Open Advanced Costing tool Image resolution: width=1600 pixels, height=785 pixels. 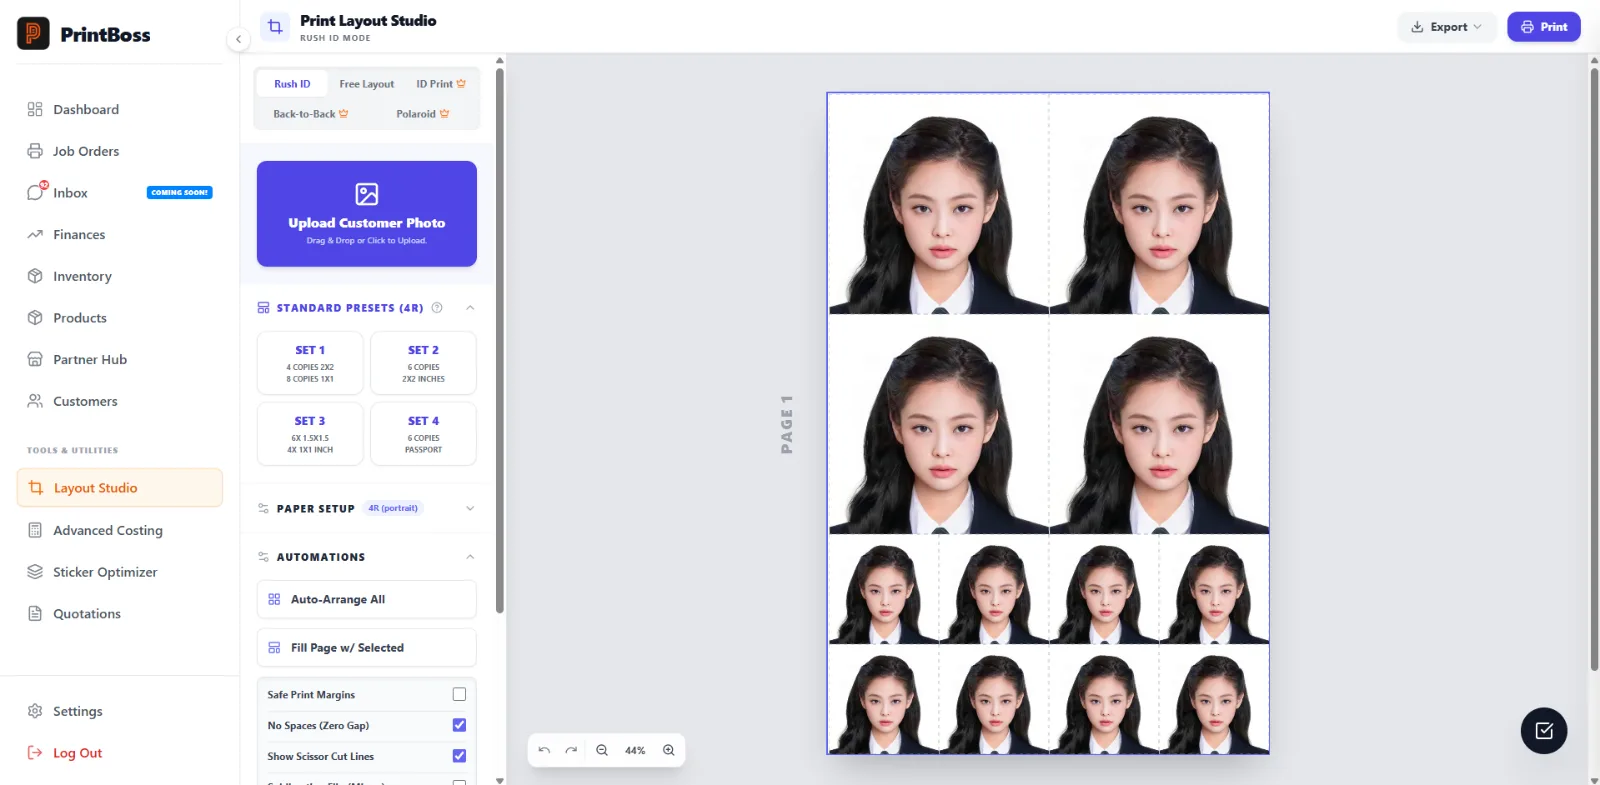coord(119,530)
